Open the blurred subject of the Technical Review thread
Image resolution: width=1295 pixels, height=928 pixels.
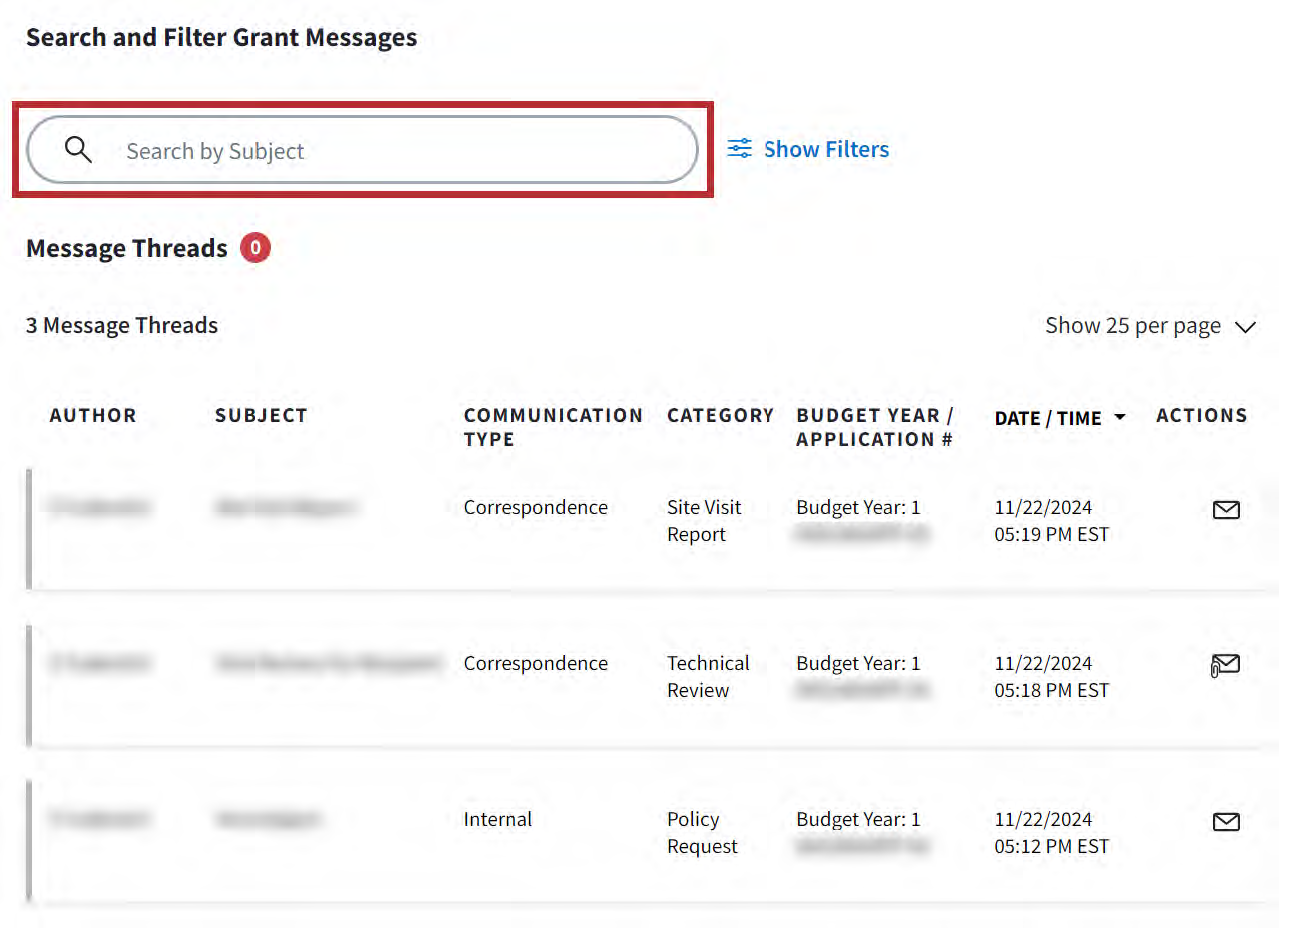pos(328,663)
